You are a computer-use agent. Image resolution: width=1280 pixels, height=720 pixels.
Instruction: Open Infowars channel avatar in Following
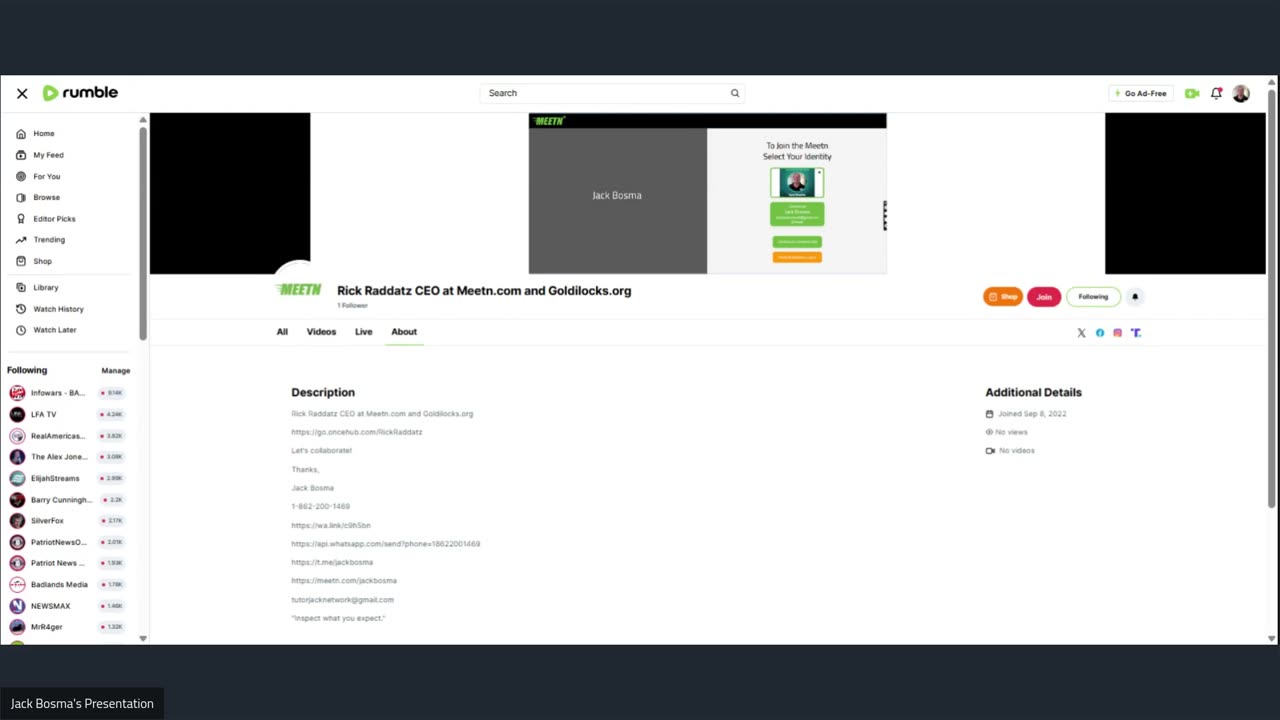click(17, 393)
